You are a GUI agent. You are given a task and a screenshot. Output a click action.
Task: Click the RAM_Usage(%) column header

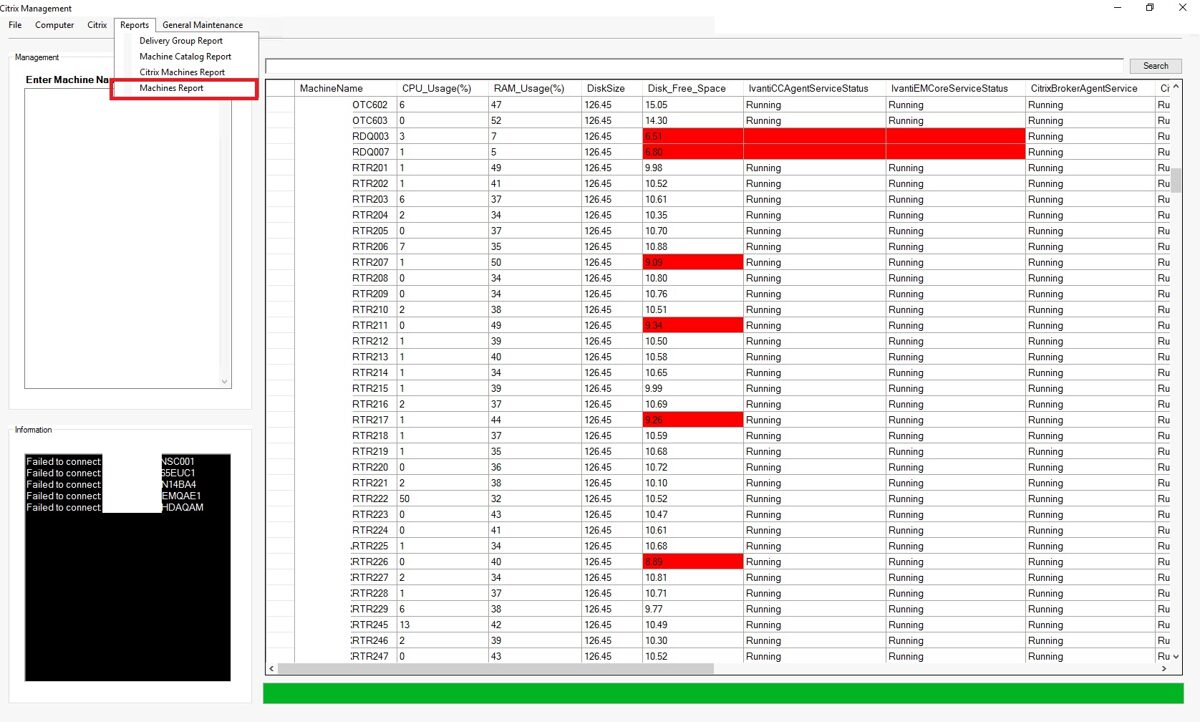pyautogui.click(x=535, y=89)
